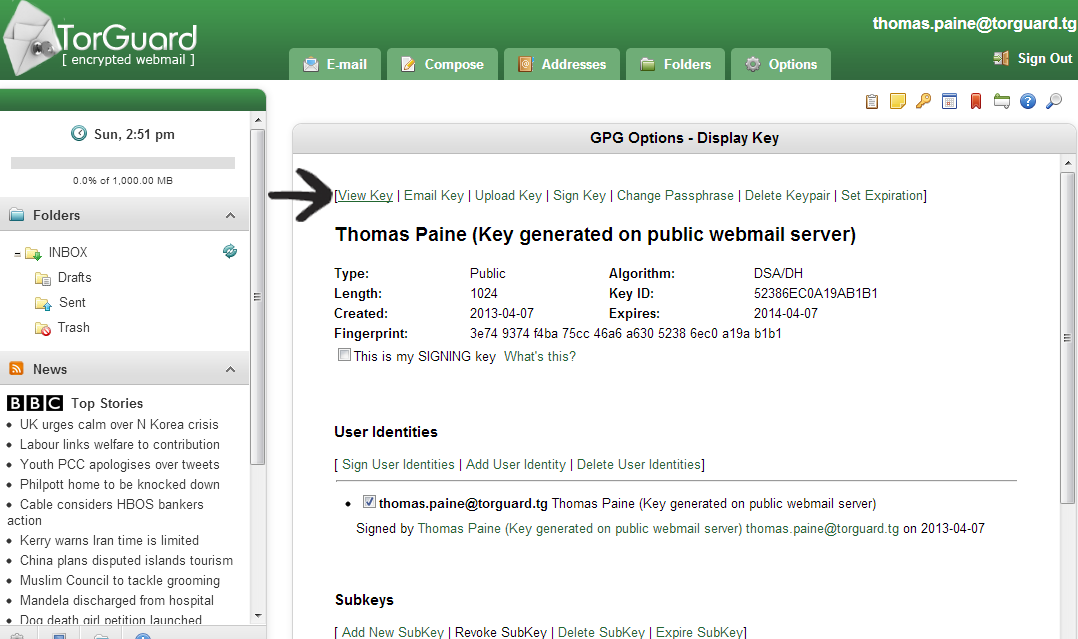Collapse the News panel with its chevron
Viewport: 1078px width, 639px height.
click(231, 369)
